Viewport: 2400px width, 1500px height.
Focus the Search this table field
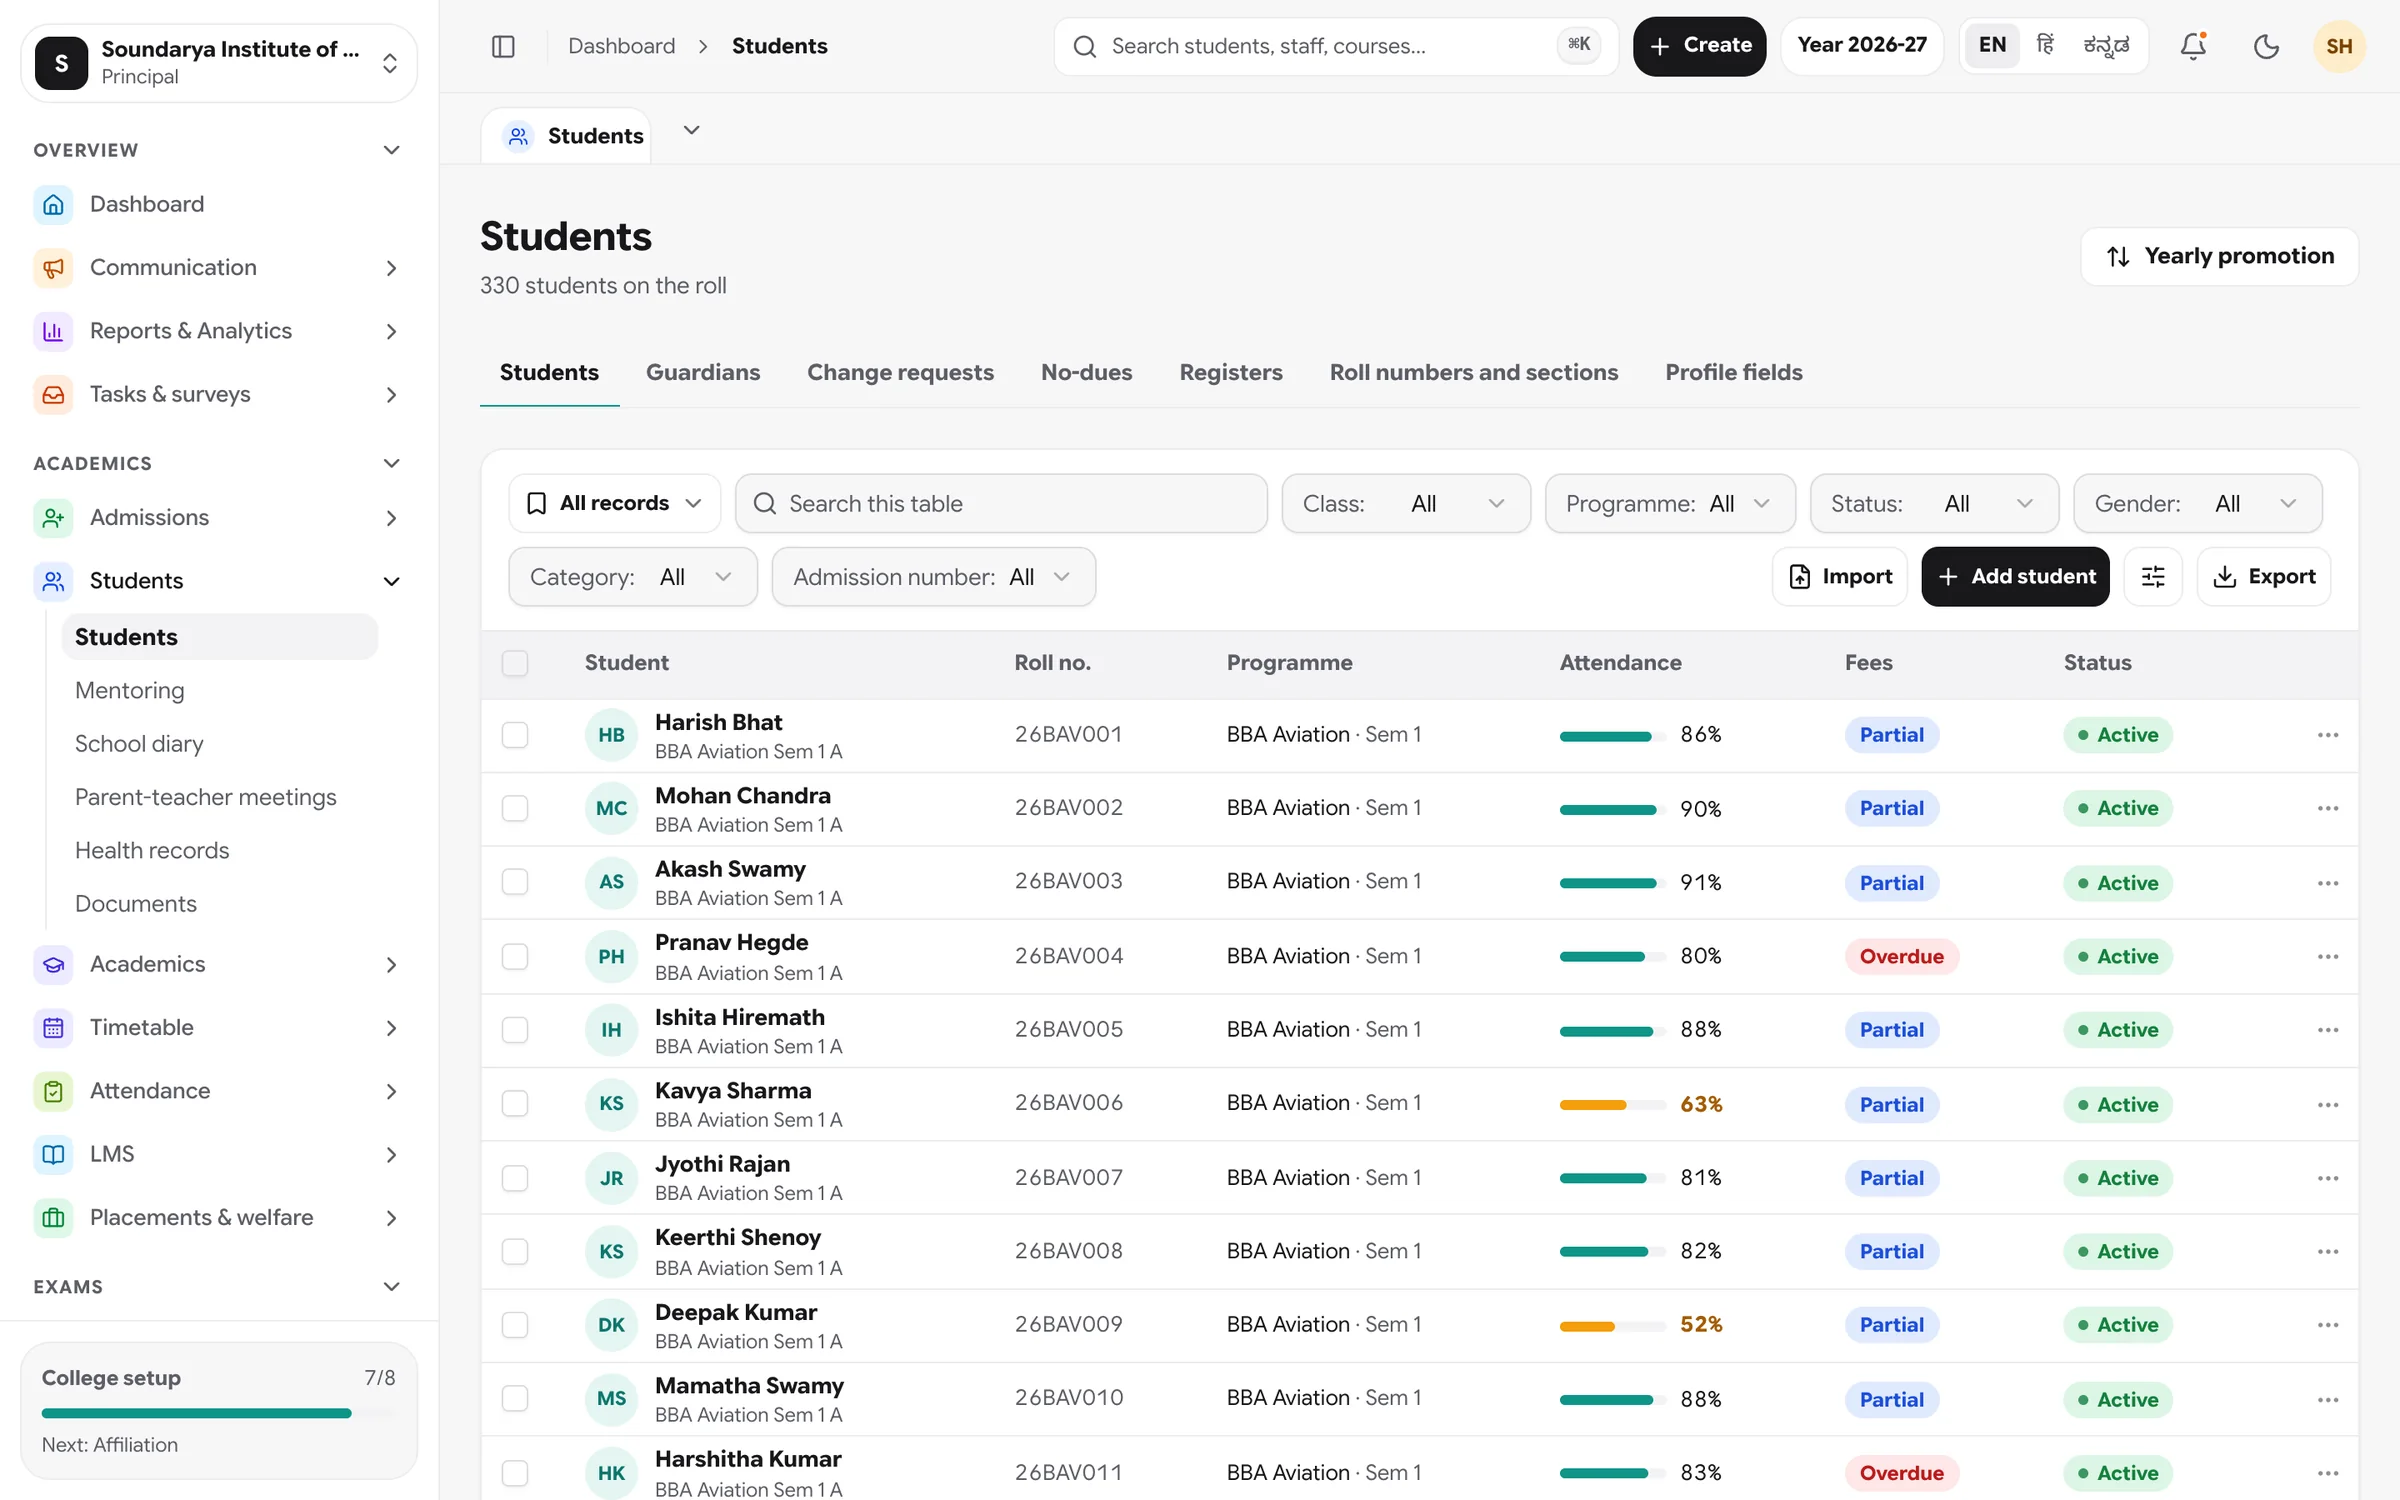(x=1001, y=503)
